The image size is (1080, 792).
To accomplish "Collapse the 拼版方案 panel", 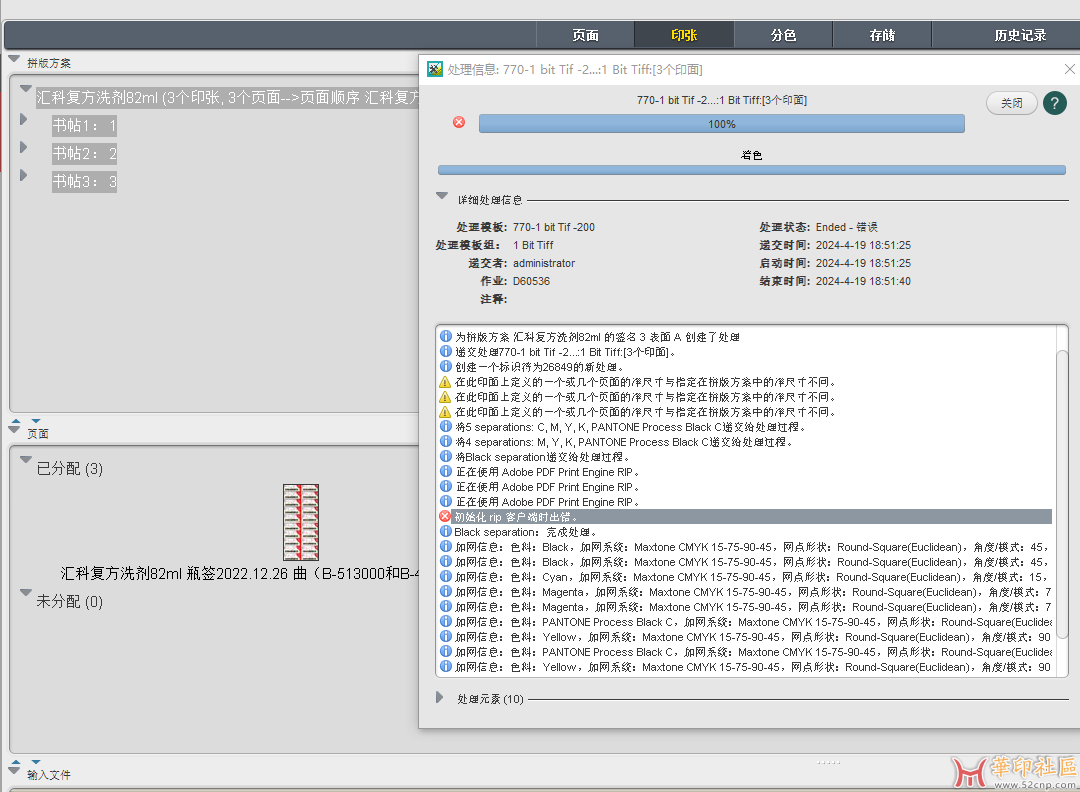I will (14, 59).
